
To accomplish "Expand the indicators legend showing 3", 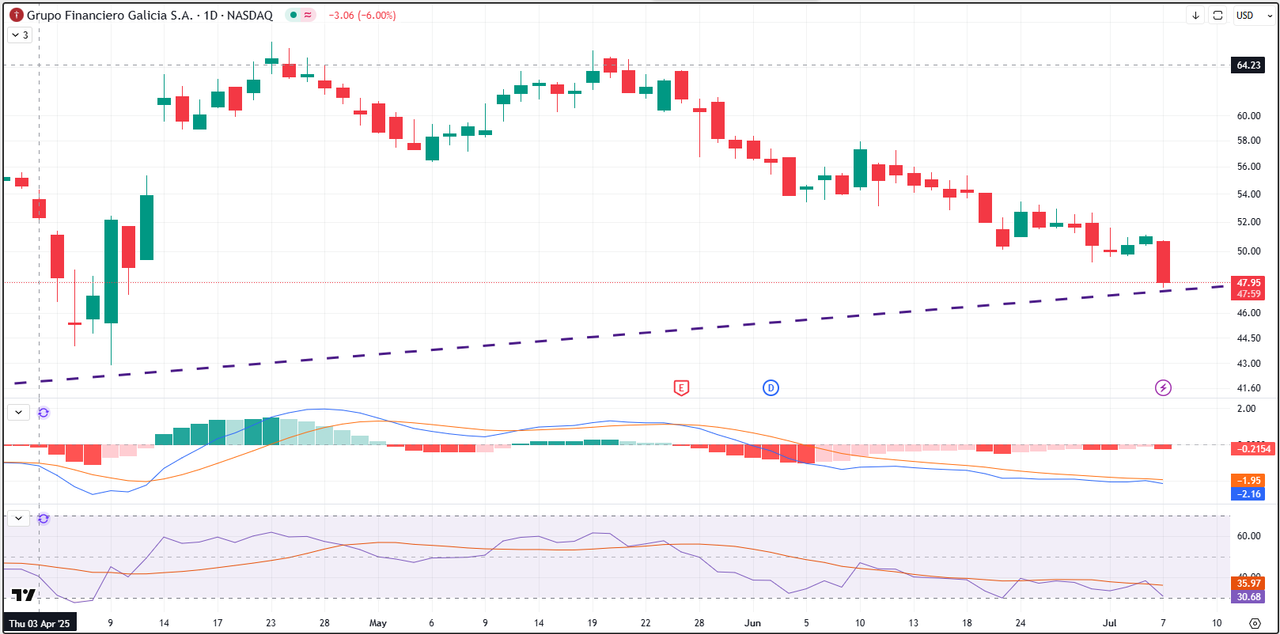I will pyautogui.click(x=20, y=34).
